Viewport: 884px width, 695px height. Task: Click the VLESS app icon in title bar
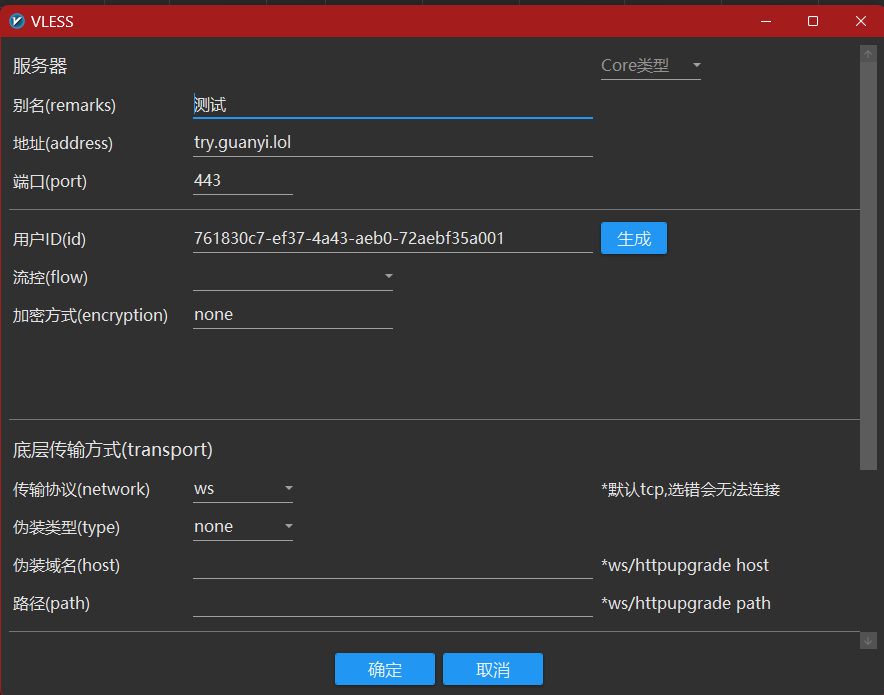(x=17, y=21)
